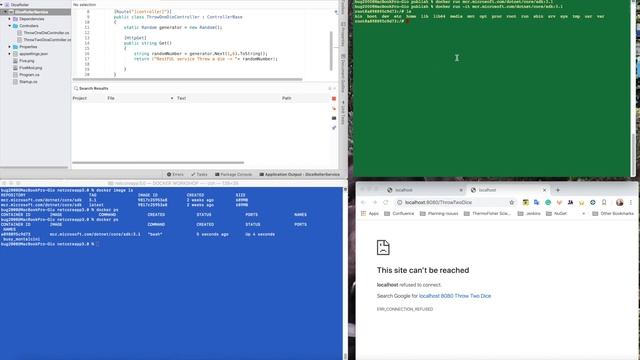The height and width of the screenshot is (360, 640).
Task: Click the Dependencies folder icon
Action: (15, 19)
